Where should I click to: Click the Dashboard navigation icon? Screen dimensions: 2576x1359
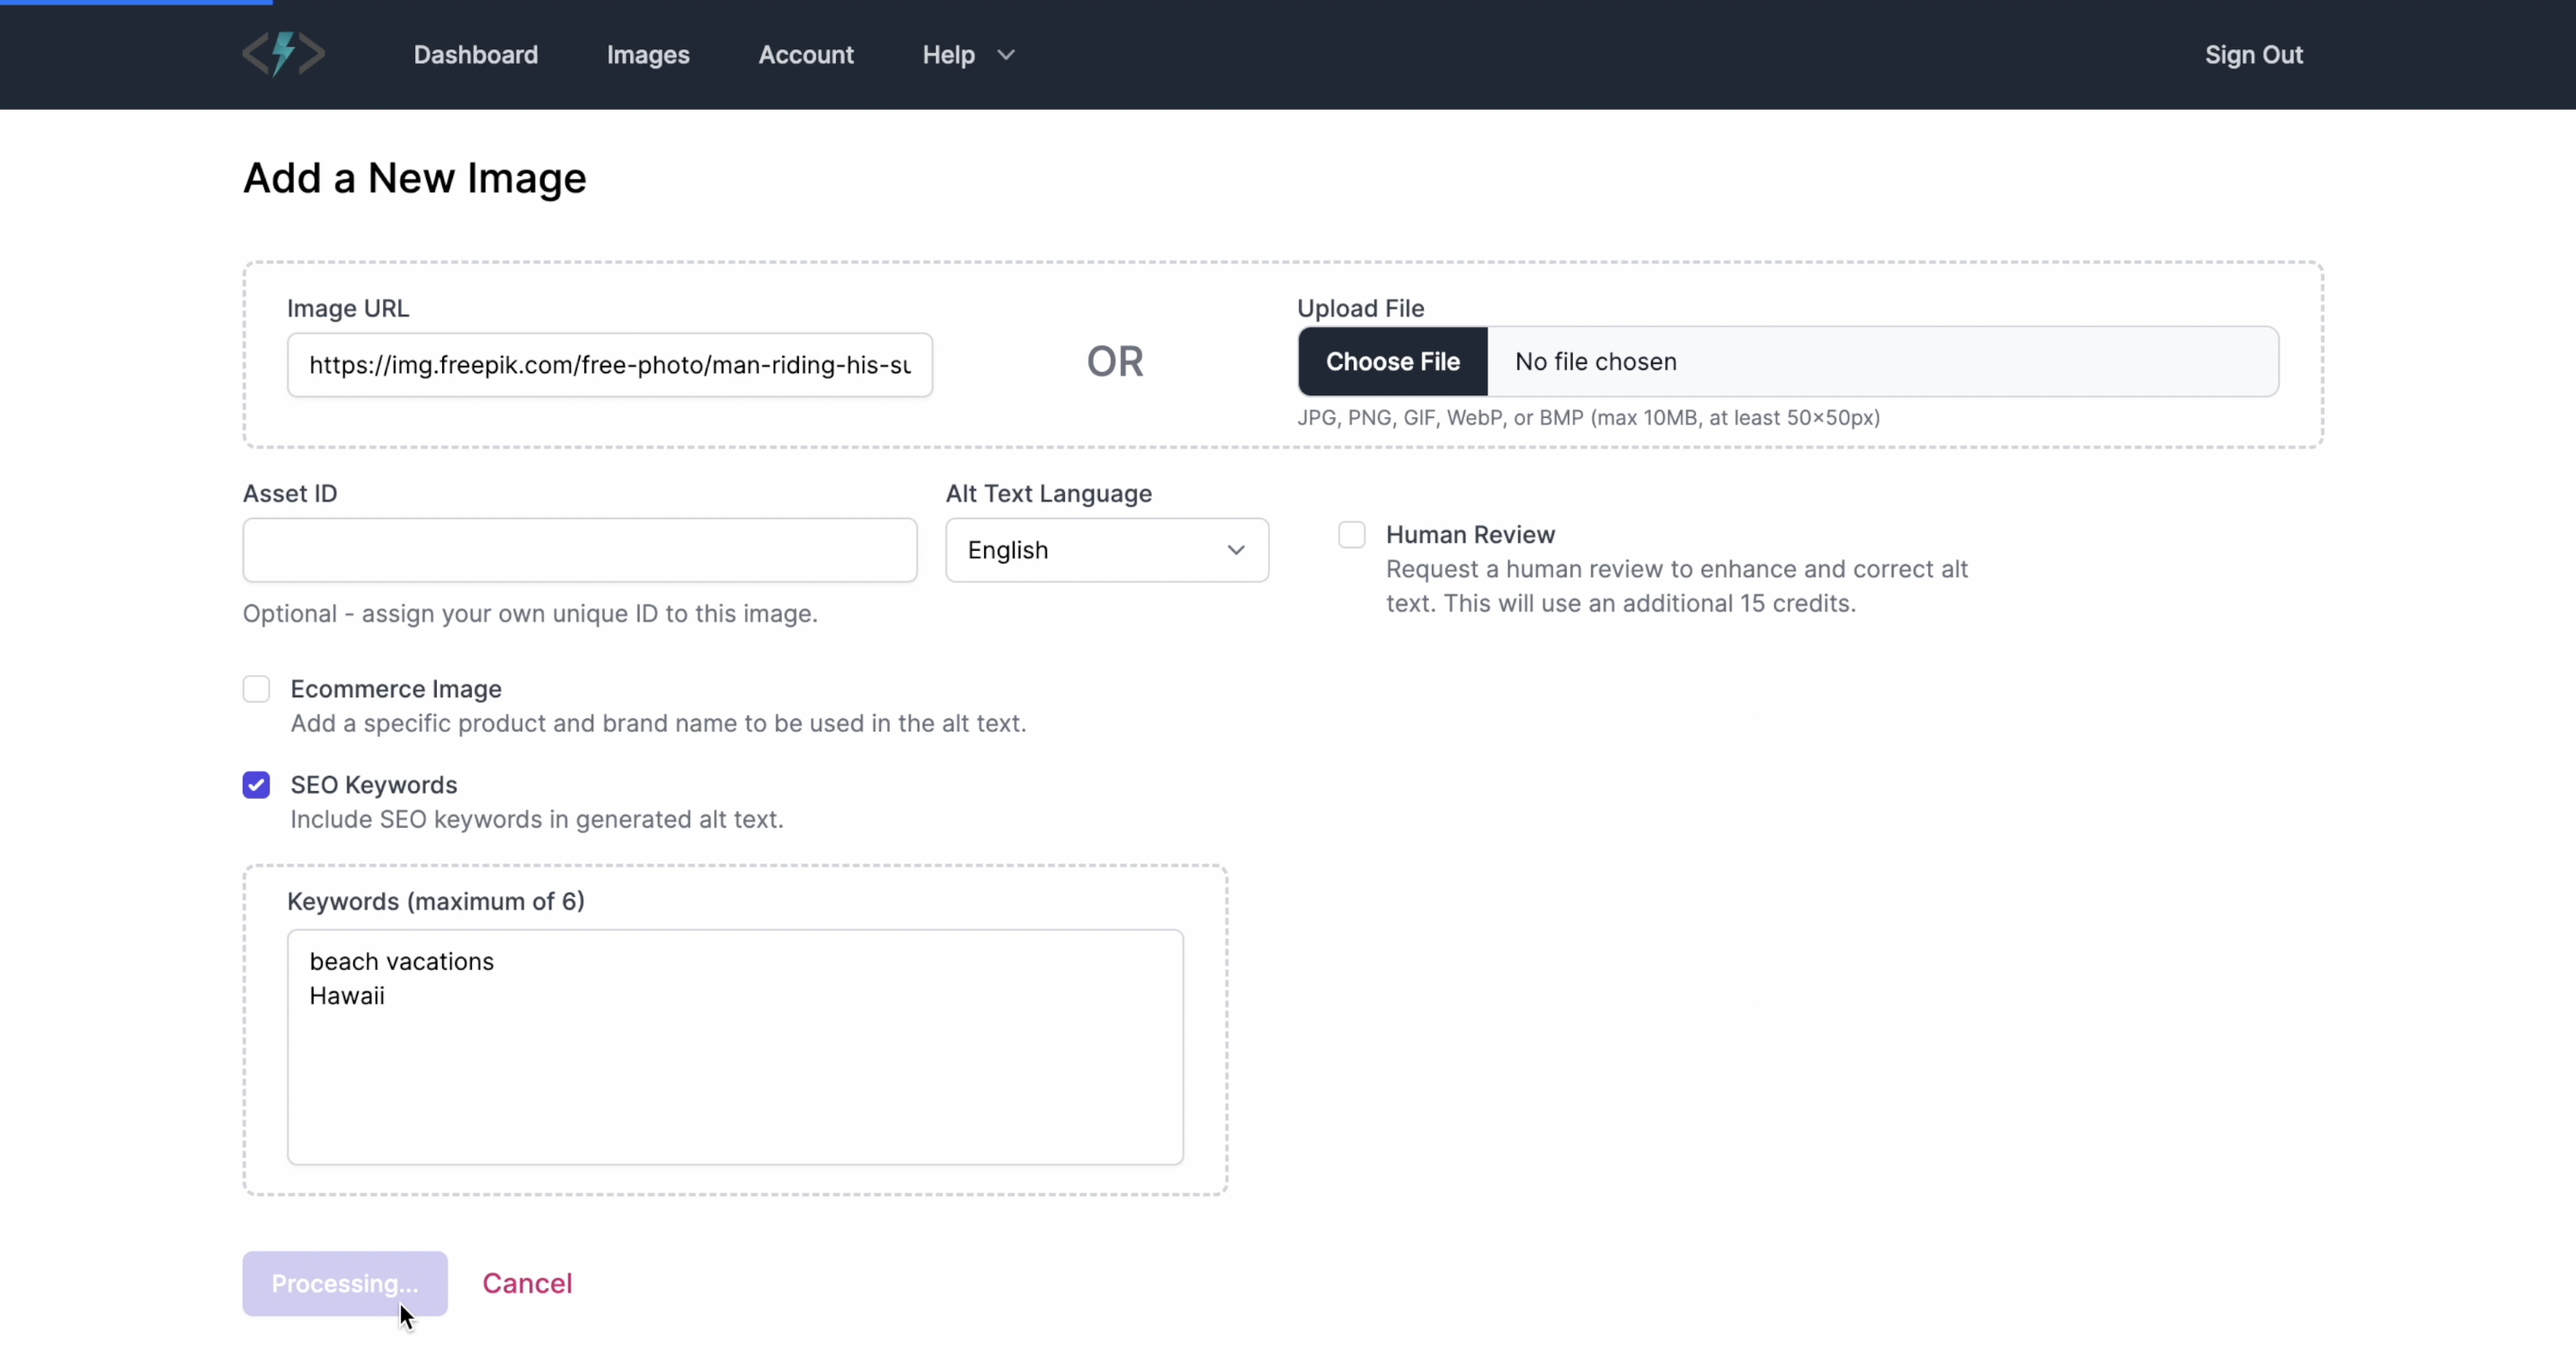point(475,55)
